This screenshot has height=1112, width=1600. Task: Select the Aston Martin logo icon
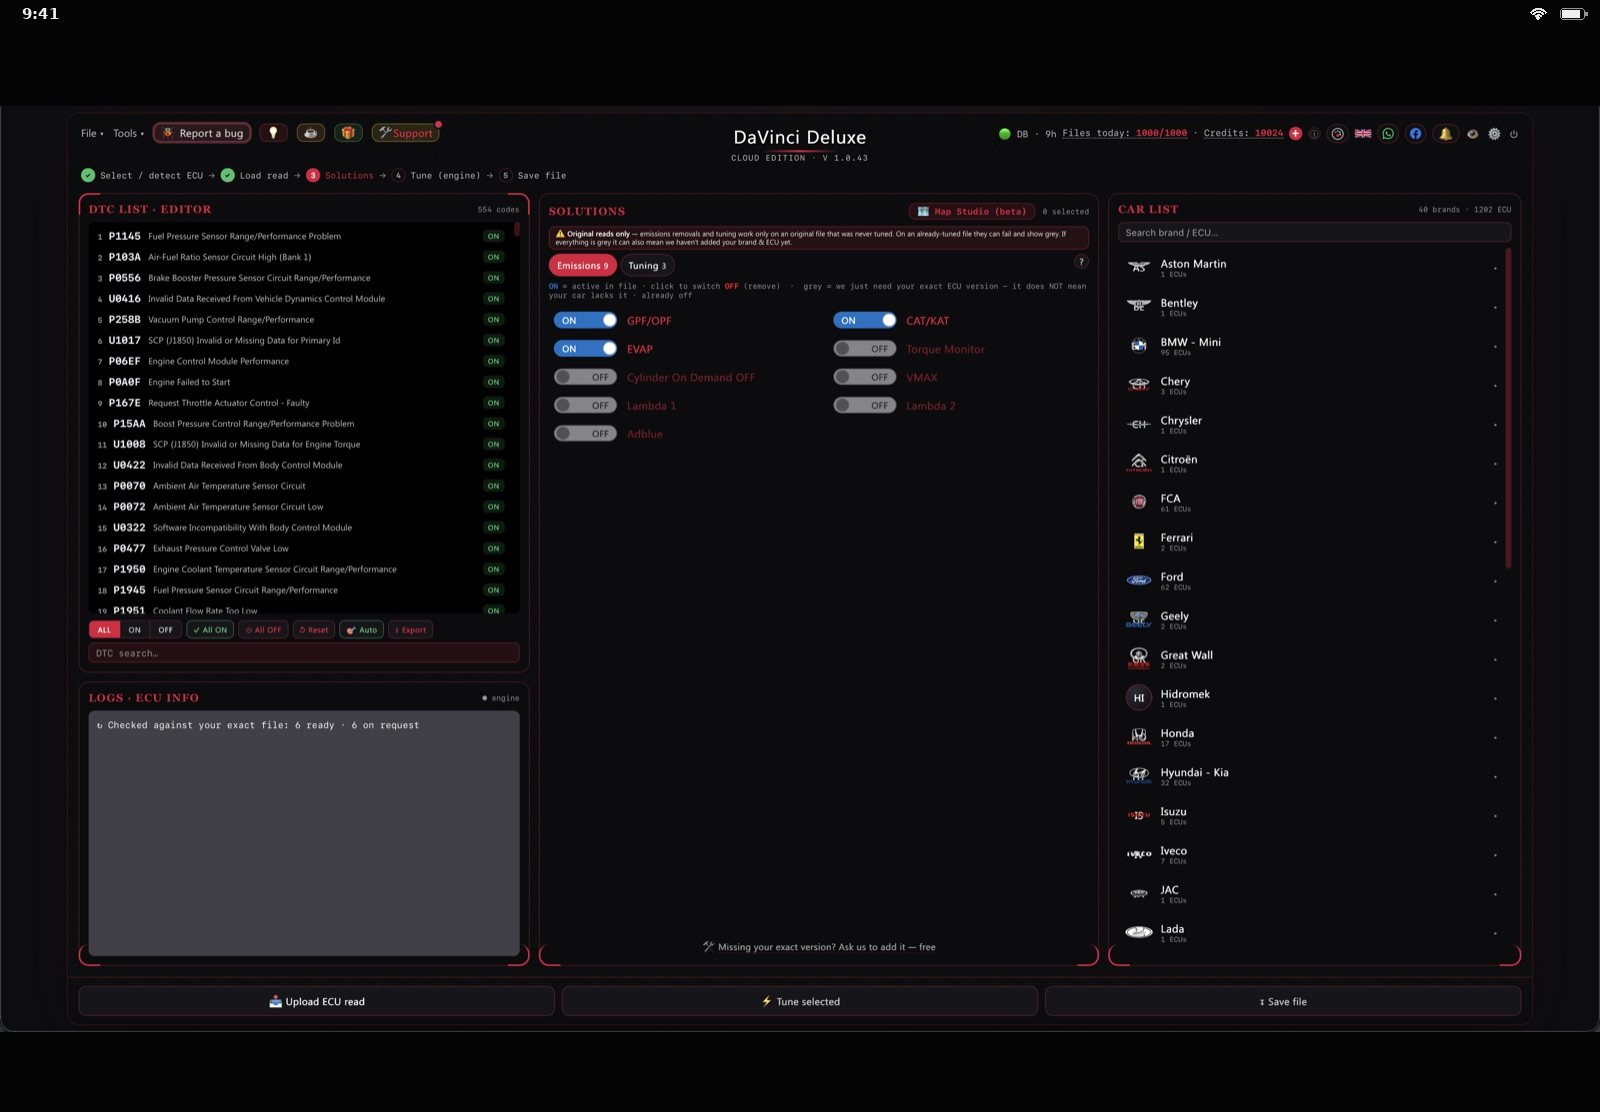(x=1139, y=267)
